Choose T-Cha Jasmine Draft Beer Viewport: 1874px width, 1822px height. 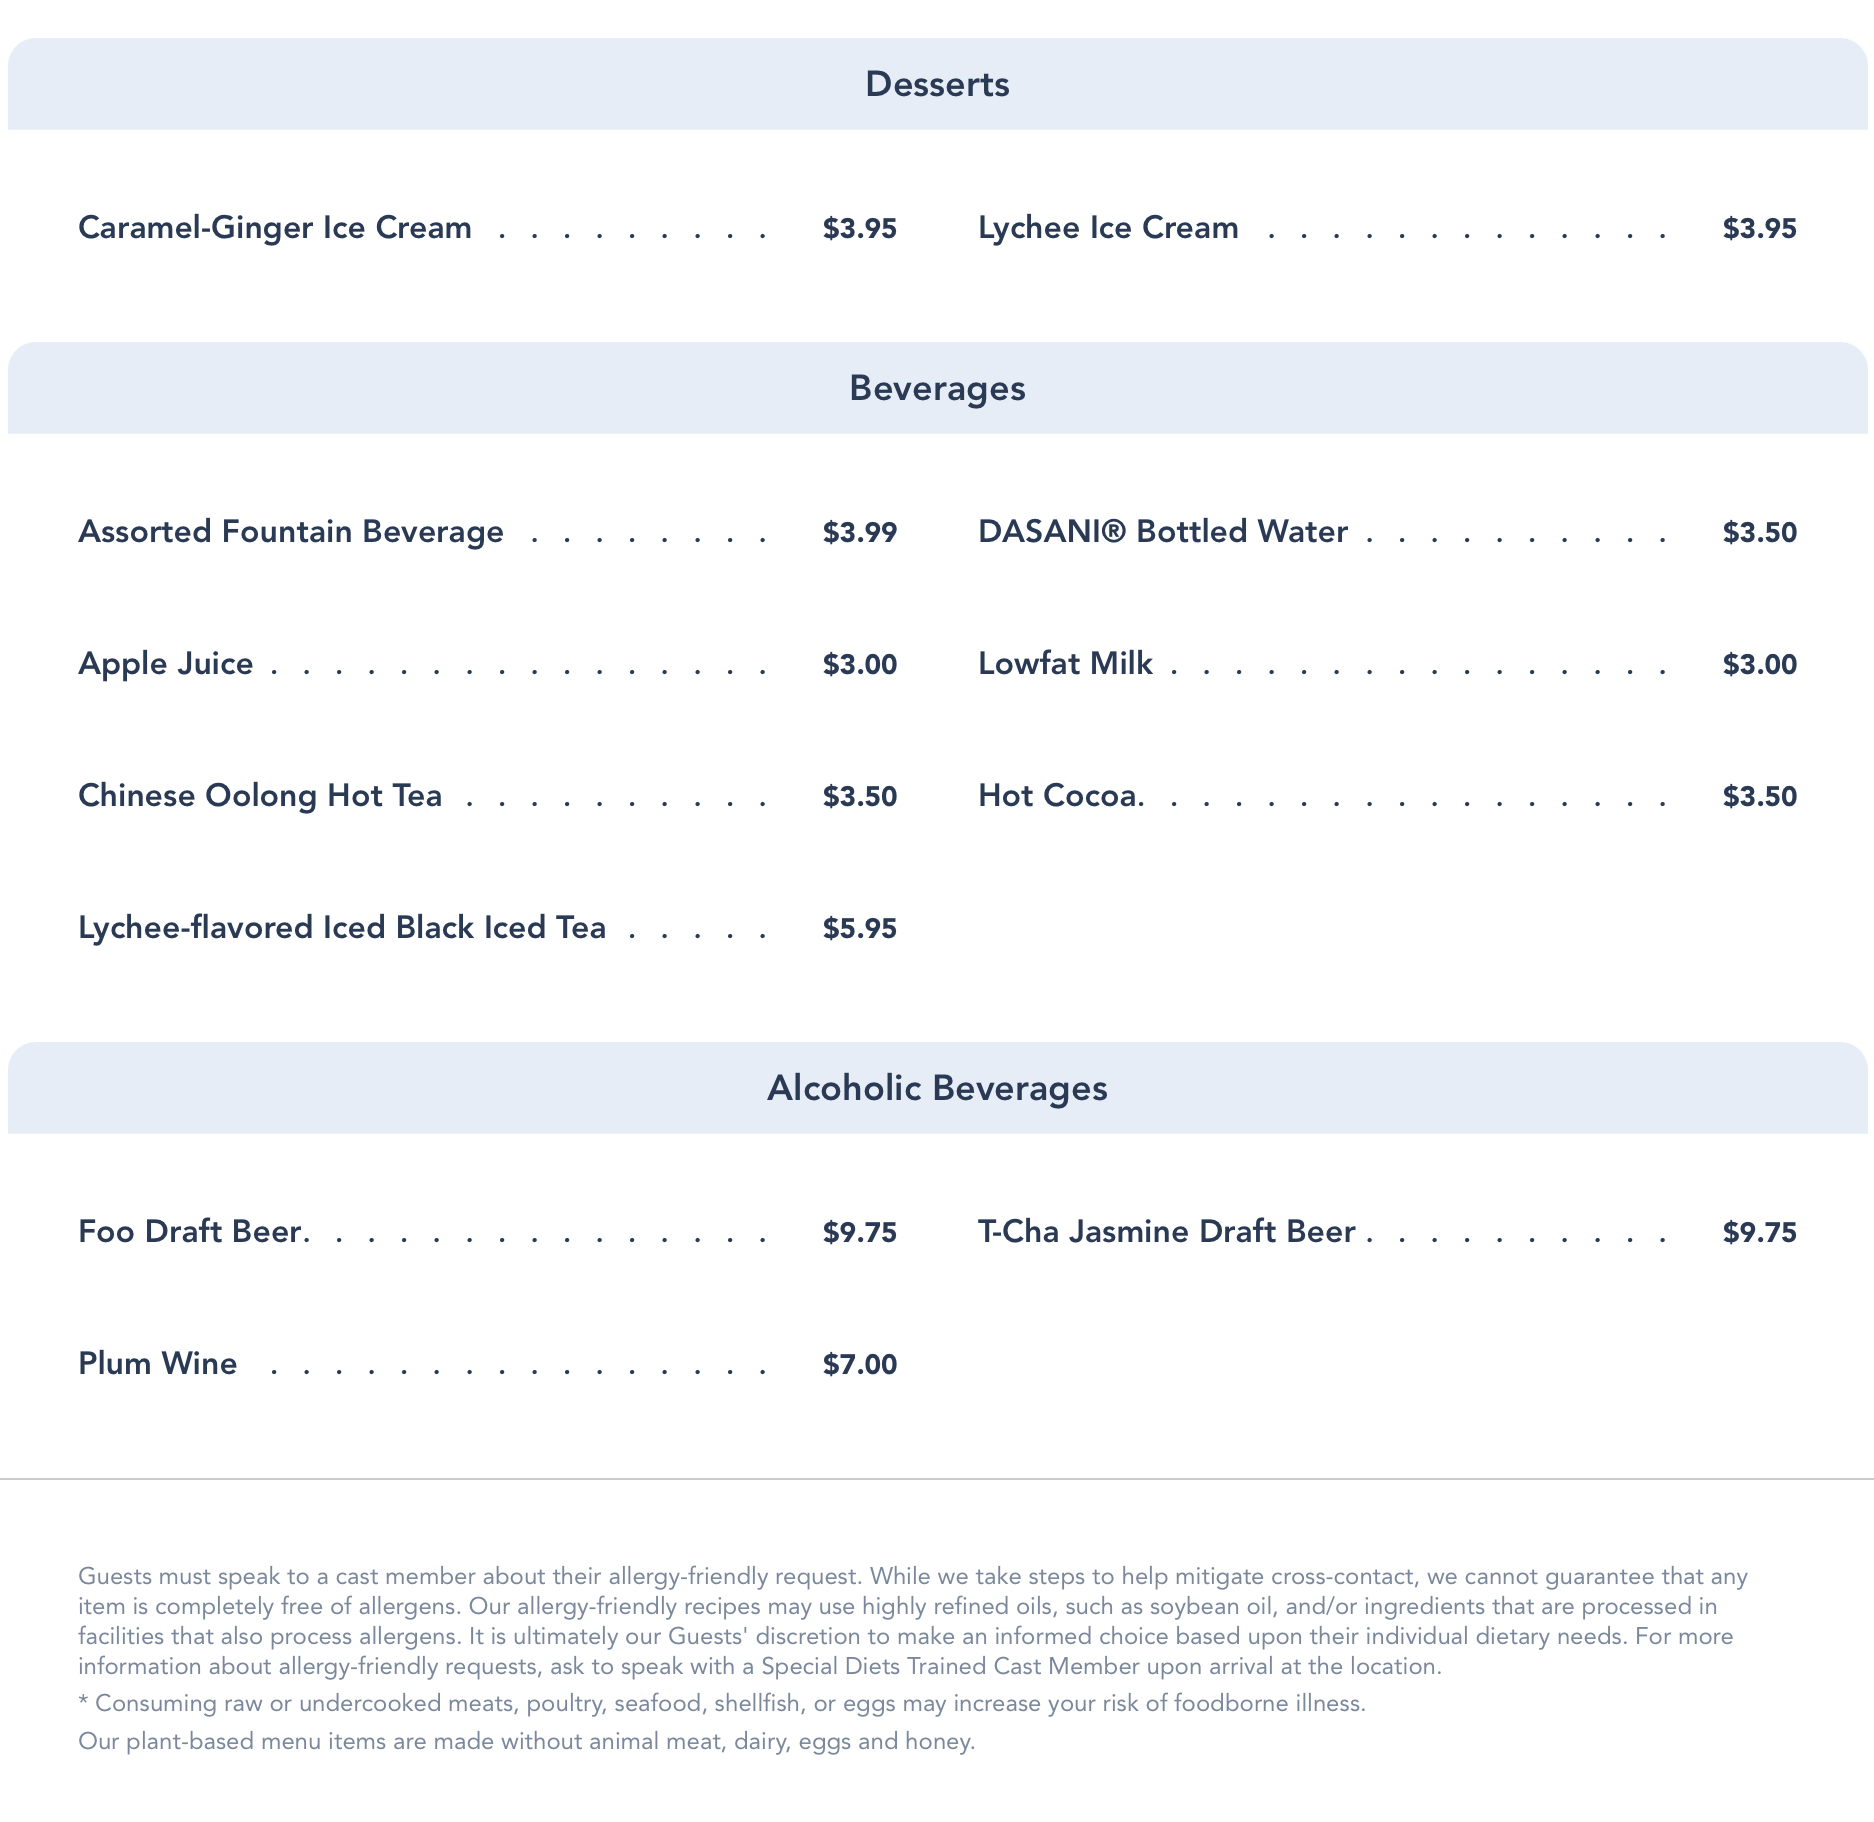point(1166,1232)
